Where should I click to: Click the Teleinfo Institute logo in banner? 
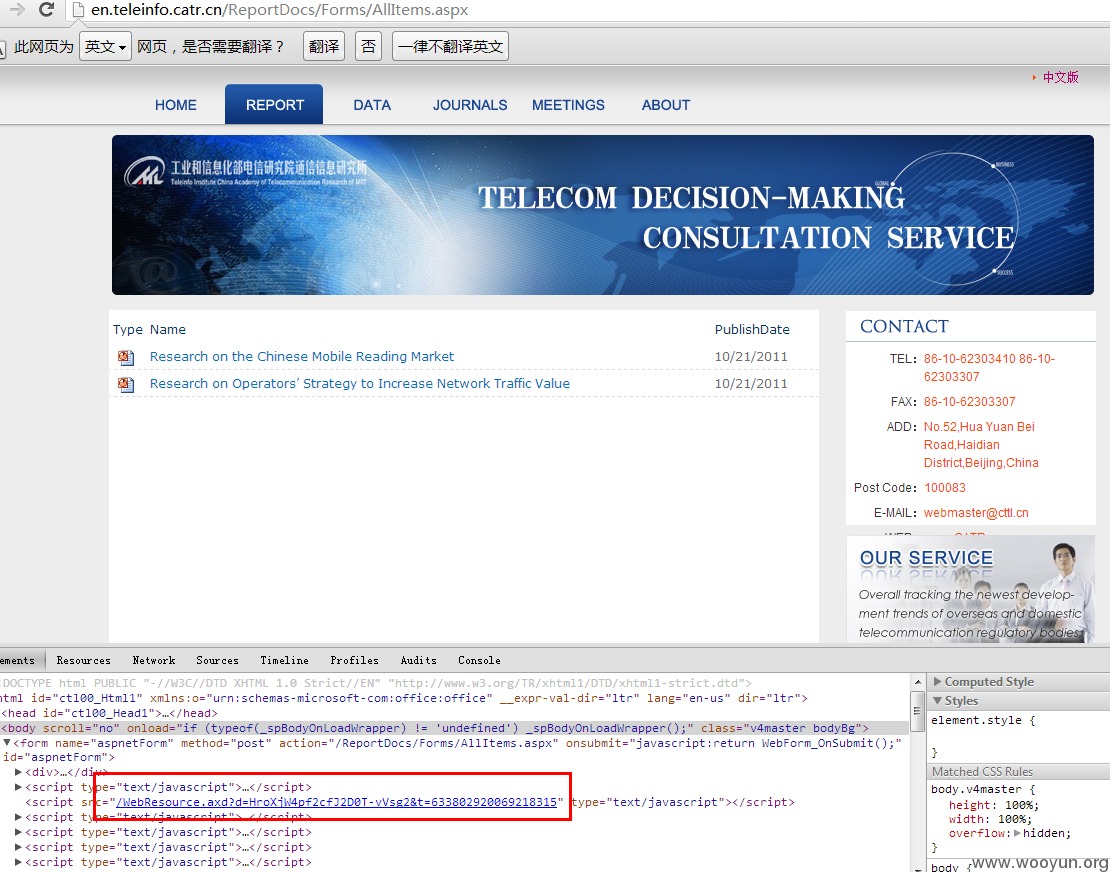(246, 172)
